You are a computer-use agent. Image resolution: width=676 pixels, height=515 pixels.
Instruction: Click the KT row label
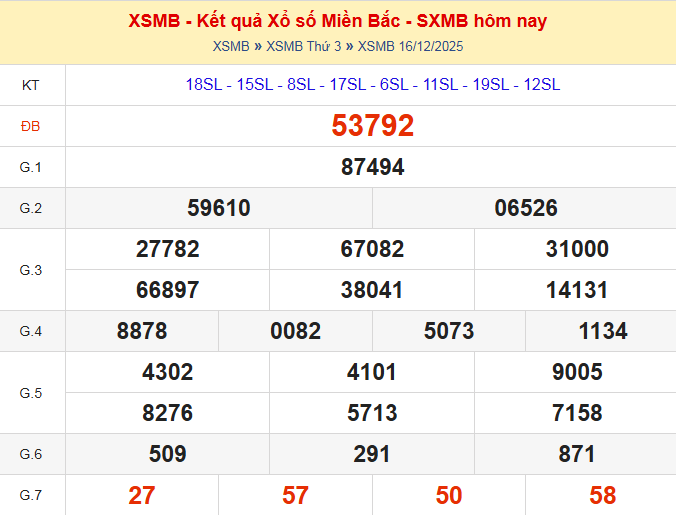point(31,85)
